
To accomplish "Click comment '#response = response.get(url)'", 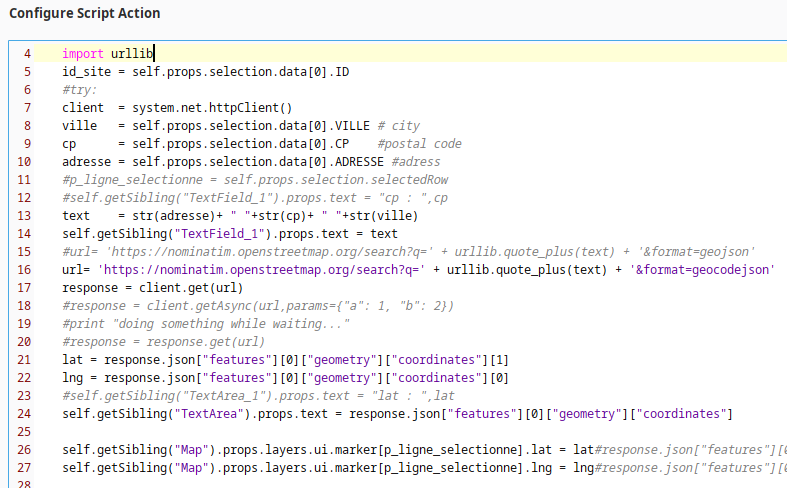I will [163, 342].
